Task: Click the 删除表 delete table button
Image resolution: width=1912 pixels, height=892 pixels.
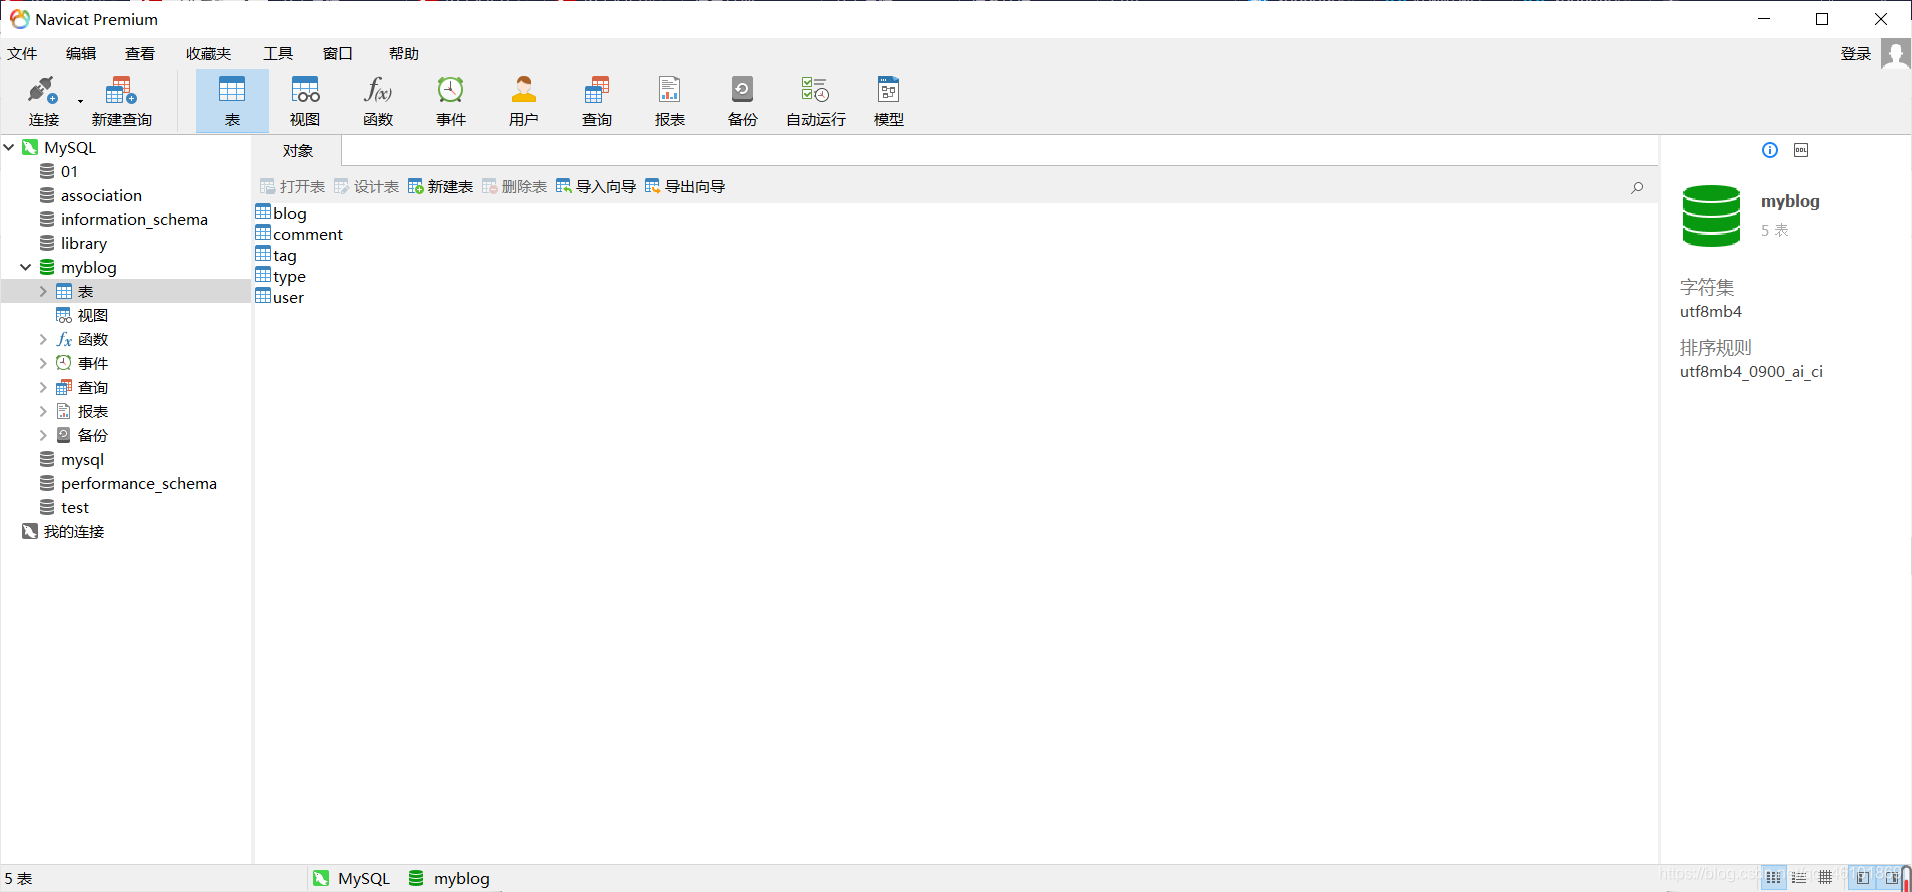Action: tap(514, 186)
